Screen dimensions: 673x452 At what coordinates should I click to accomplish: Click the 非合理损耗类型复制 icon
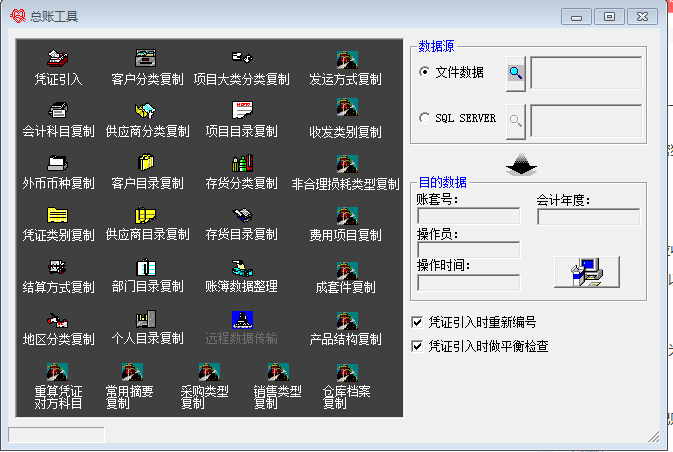347,164
